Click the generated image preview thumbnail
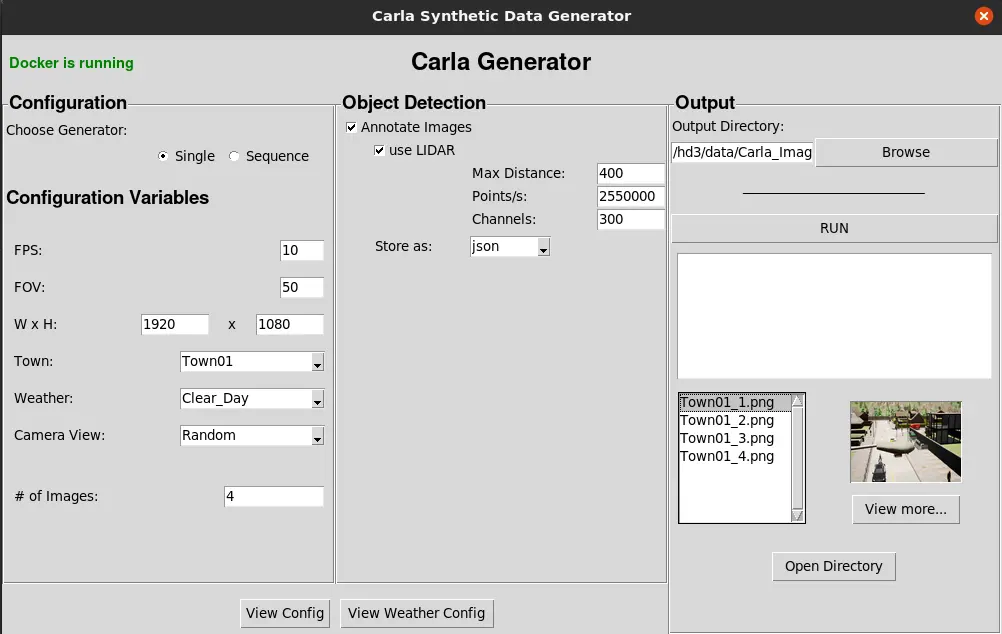 pos(905,441)
